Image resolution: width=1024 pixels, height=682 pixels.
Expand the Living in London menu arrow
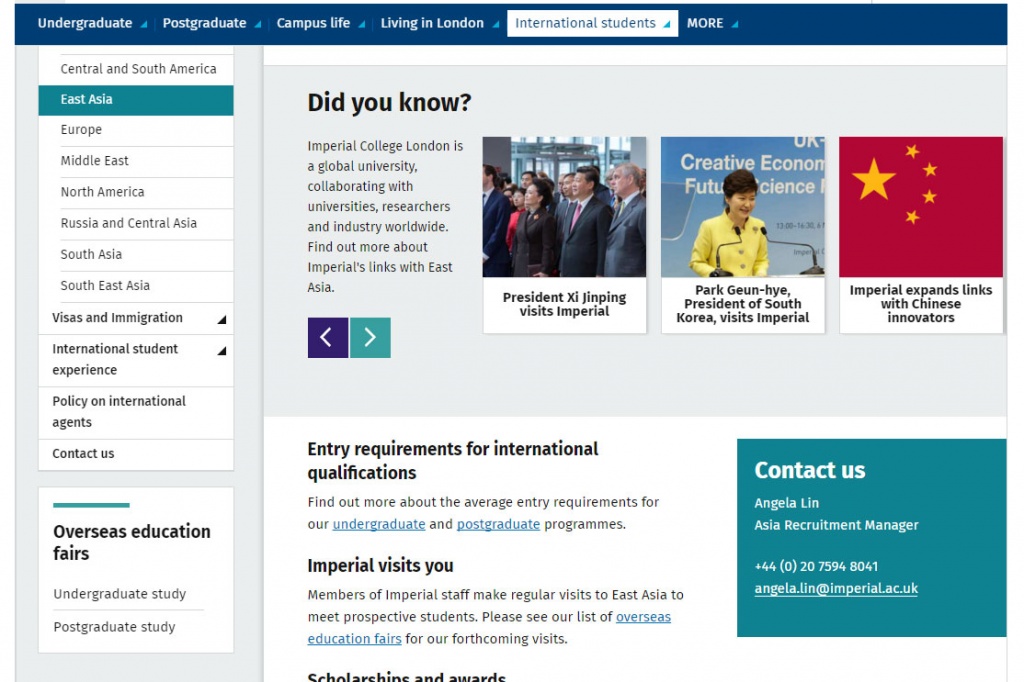tap(496, 24)
